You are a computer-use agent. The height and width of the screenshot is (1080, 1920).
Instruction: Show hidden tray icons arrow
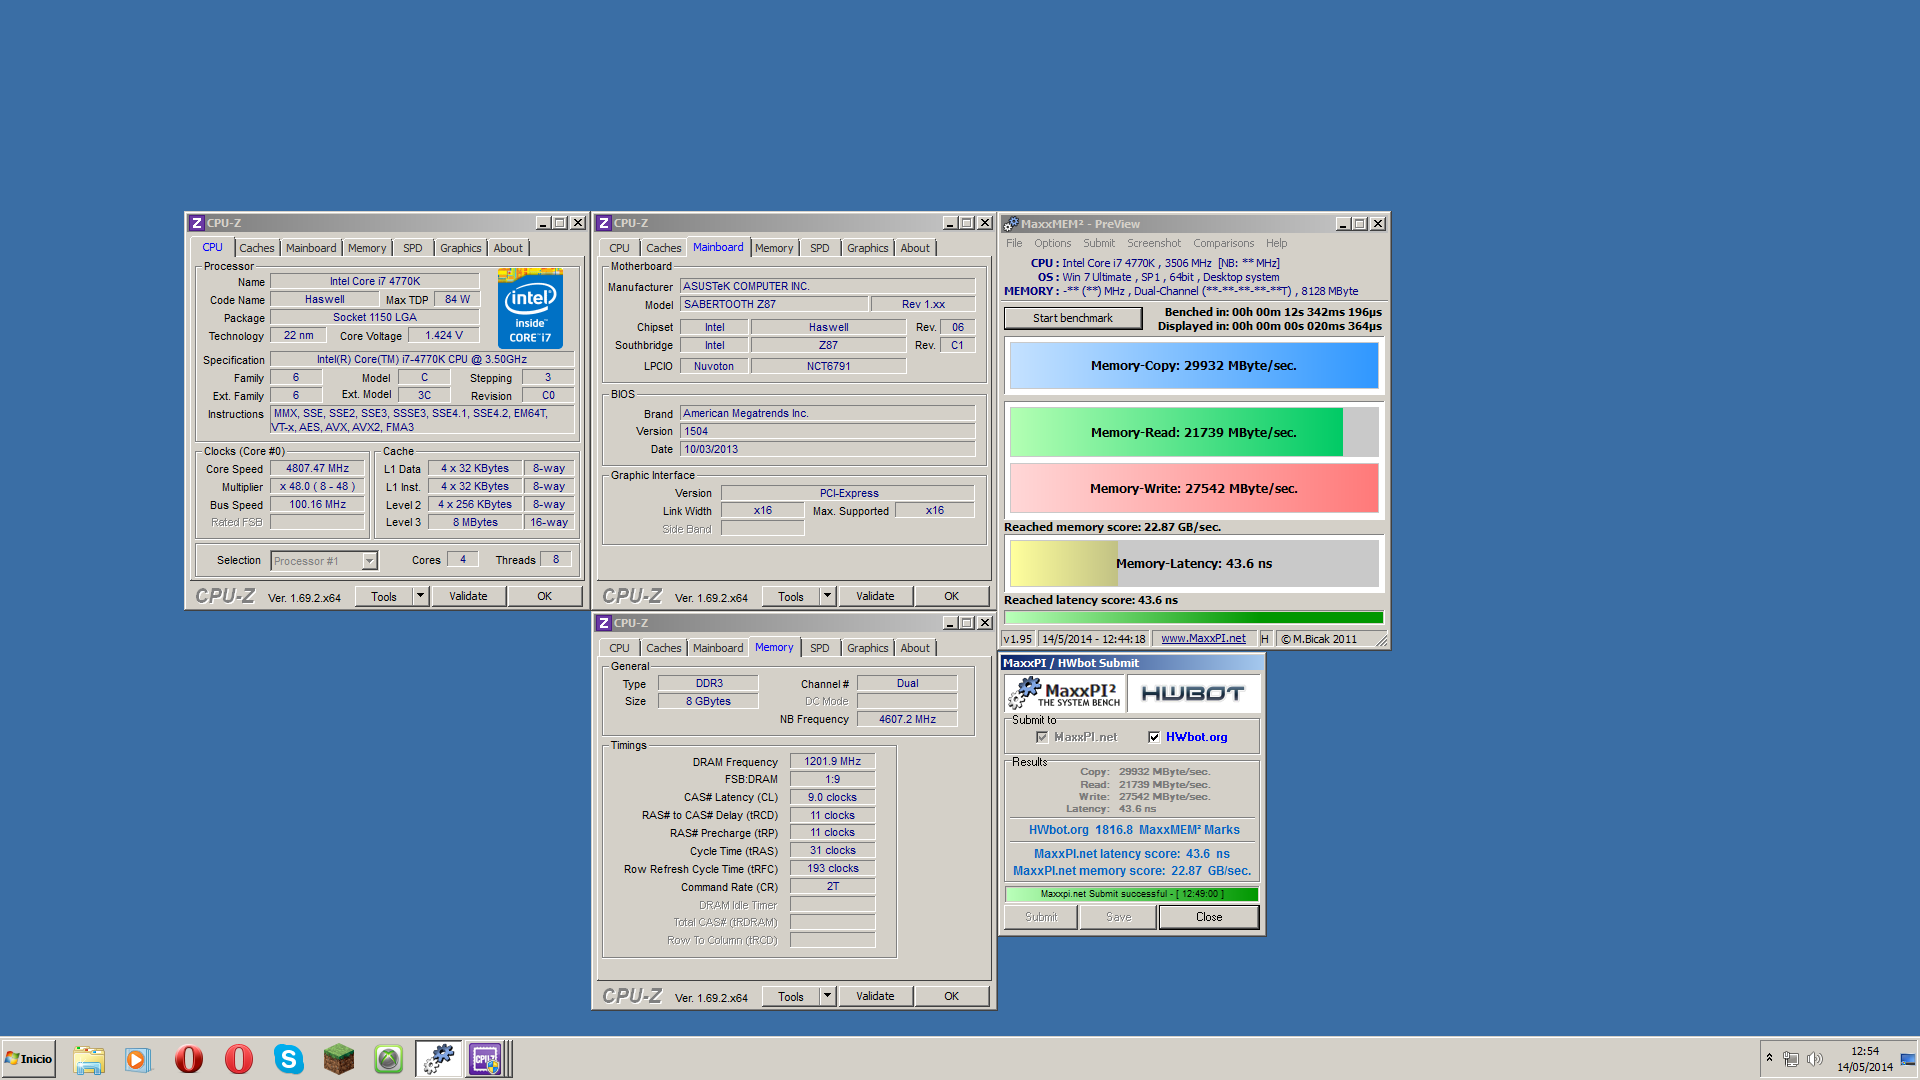[1769, 1058]
